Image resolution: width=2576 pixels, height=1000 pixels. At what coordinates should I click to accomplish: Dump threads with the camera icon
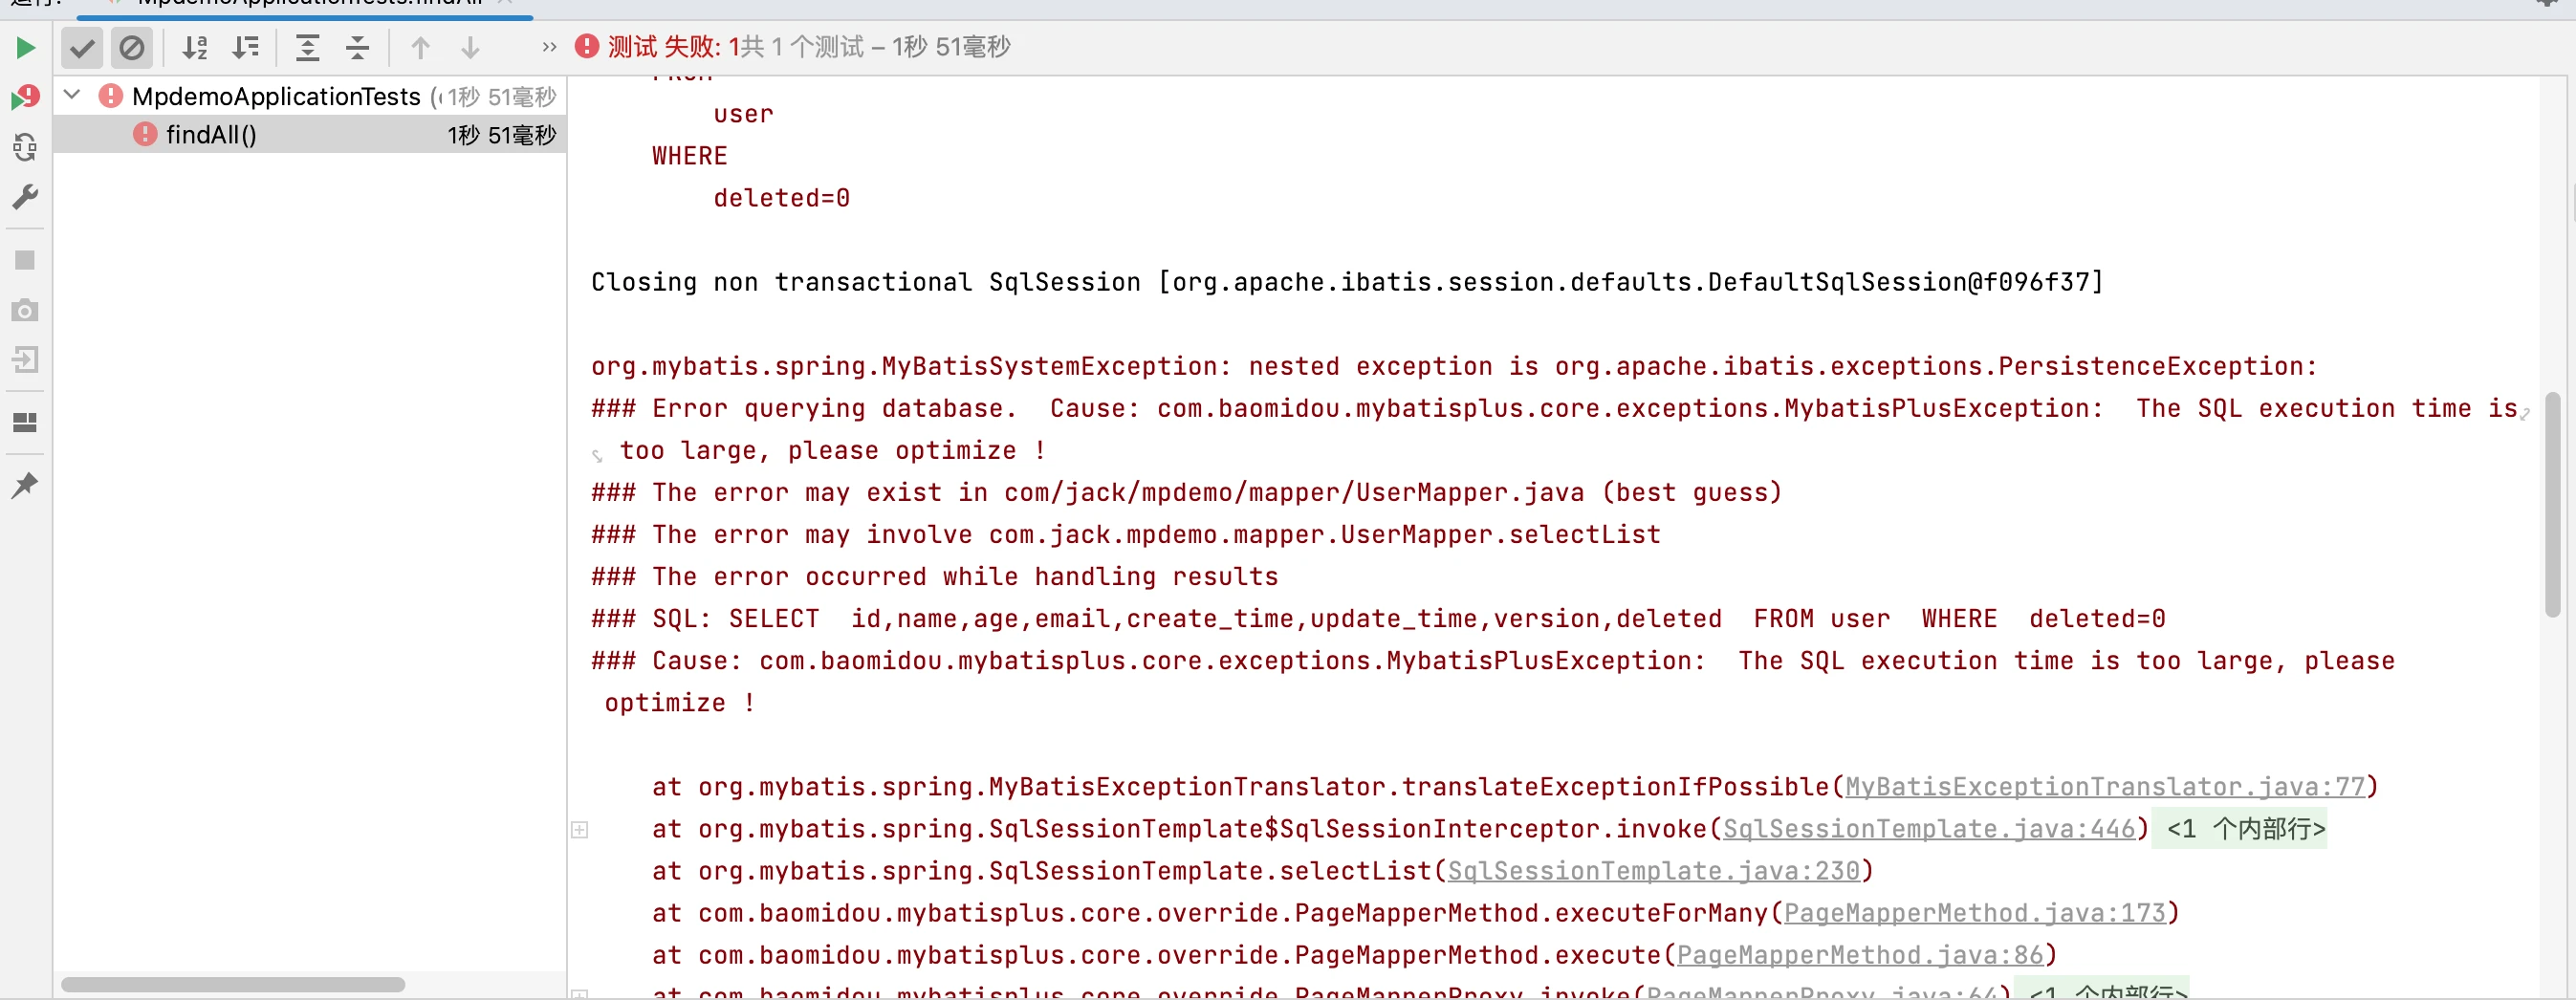click(25, 310)
